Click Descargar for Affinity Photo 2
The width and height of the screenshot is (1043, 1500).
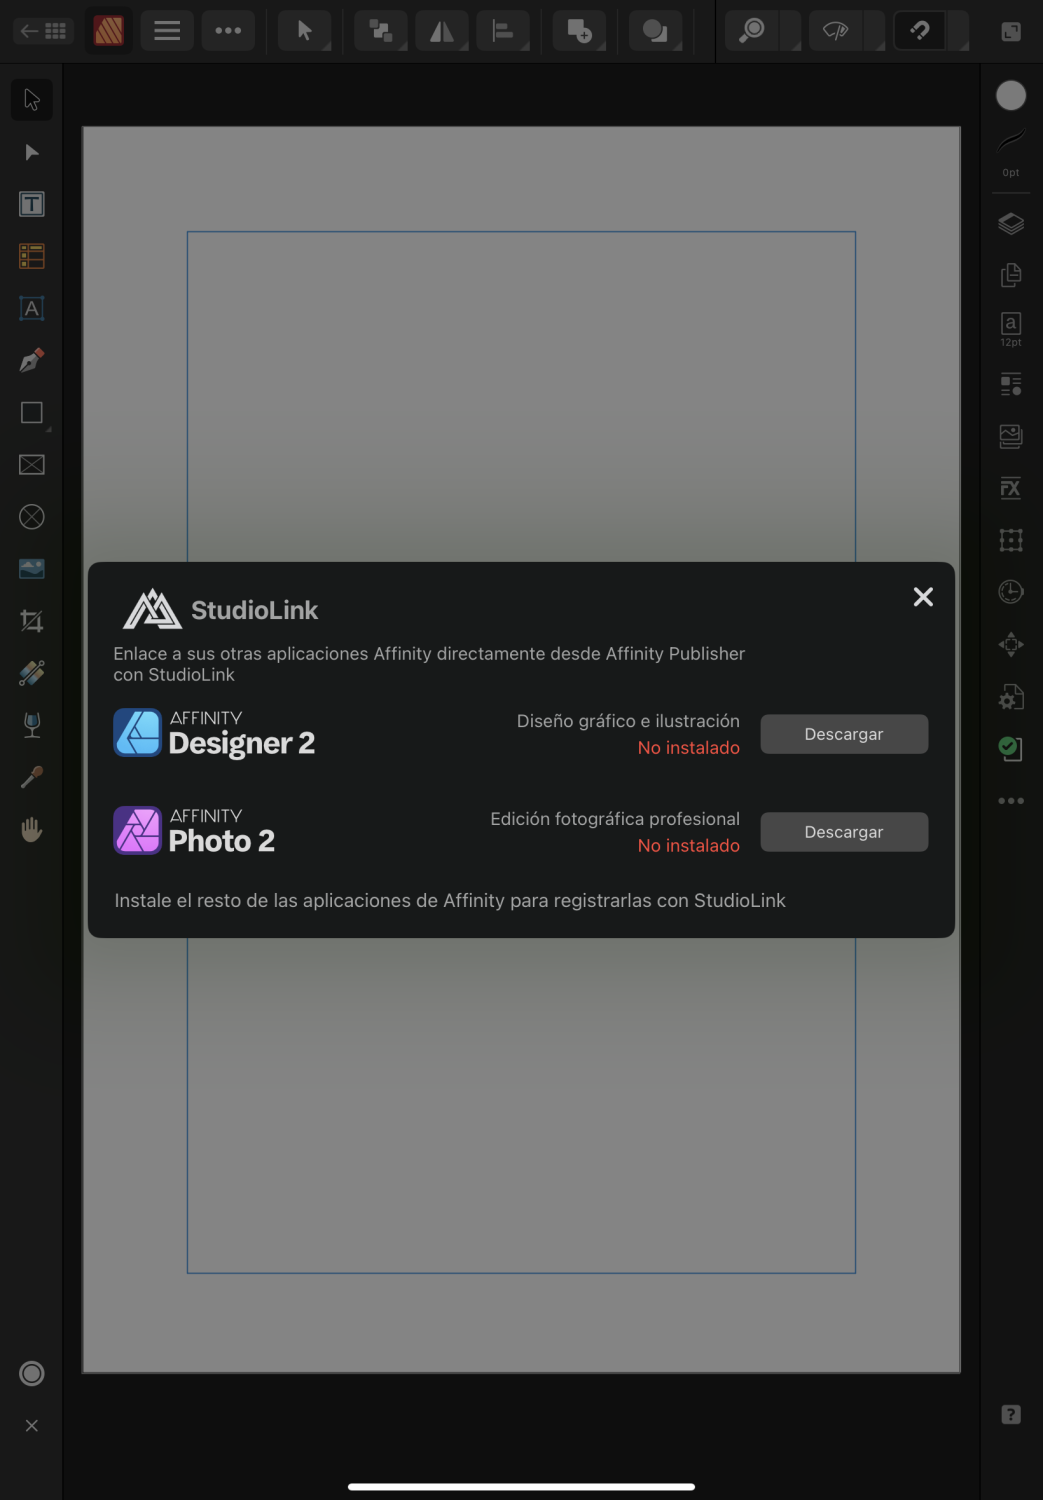[x=844, y=832]
